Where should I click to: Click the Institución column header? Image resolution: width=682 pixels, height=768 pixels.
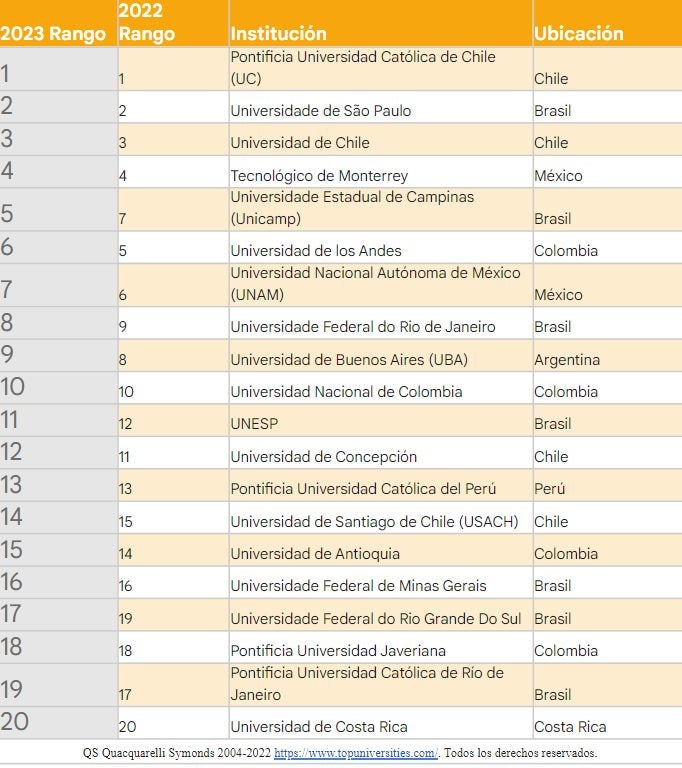pos(279,34)
